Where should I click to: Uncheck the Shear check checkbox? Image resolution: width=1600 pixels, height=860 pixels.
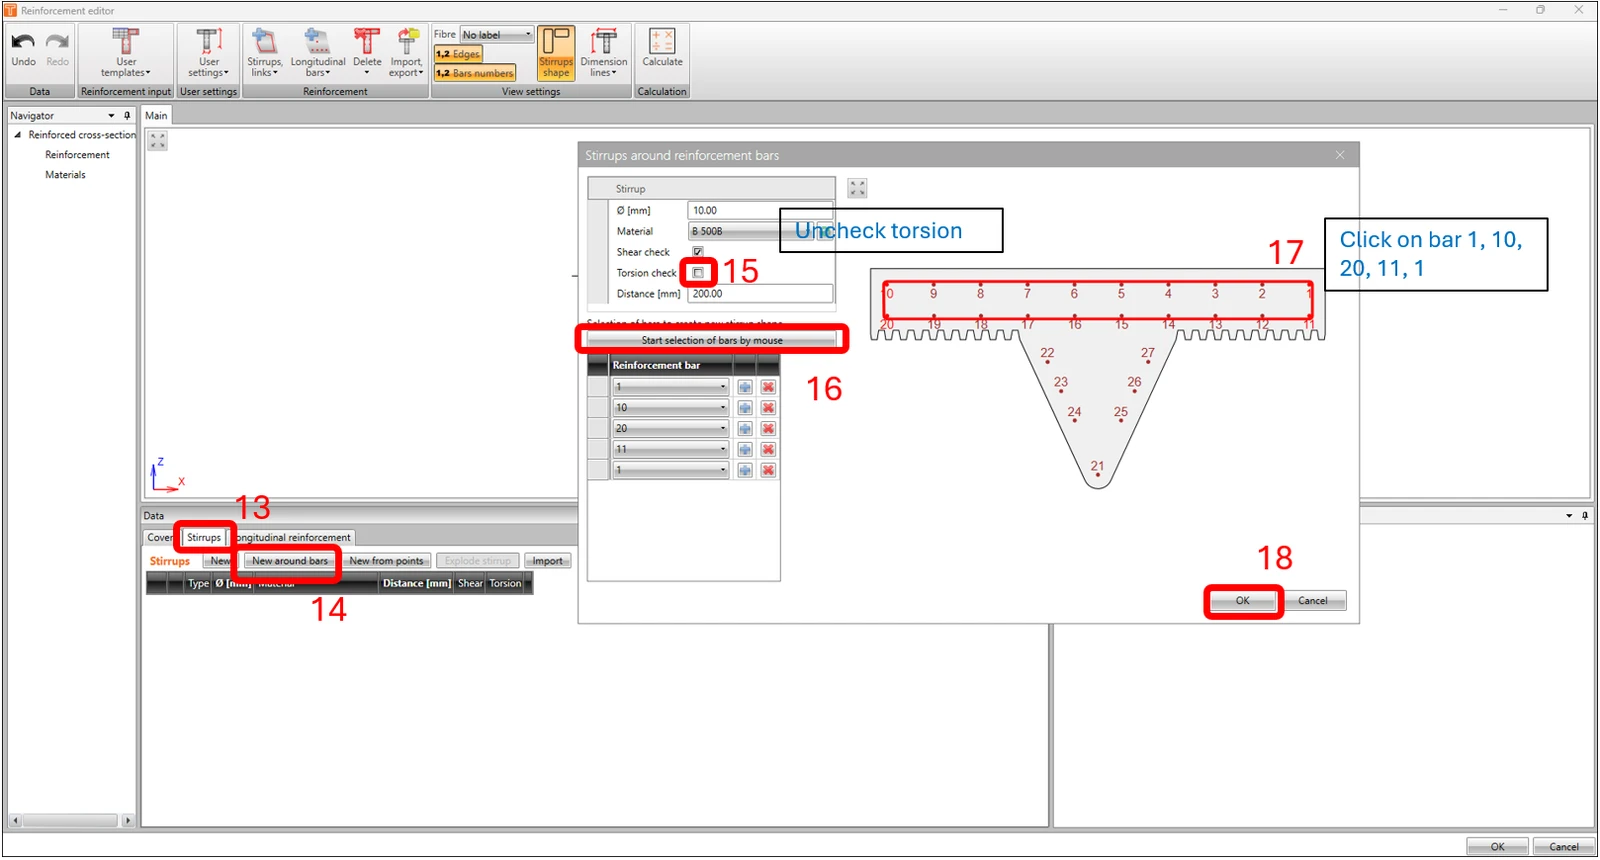pos(698,252)
